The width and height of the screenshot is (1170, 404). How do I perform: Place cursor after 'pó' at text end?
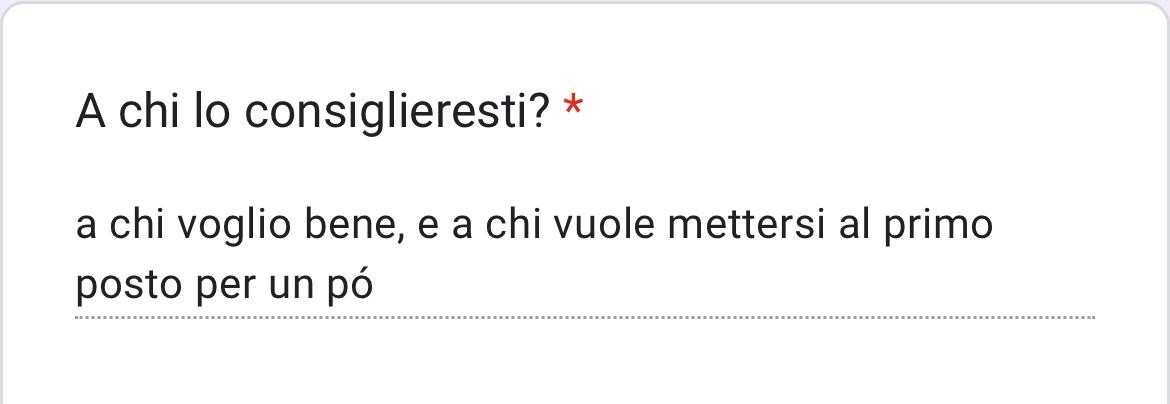[374, 287]
